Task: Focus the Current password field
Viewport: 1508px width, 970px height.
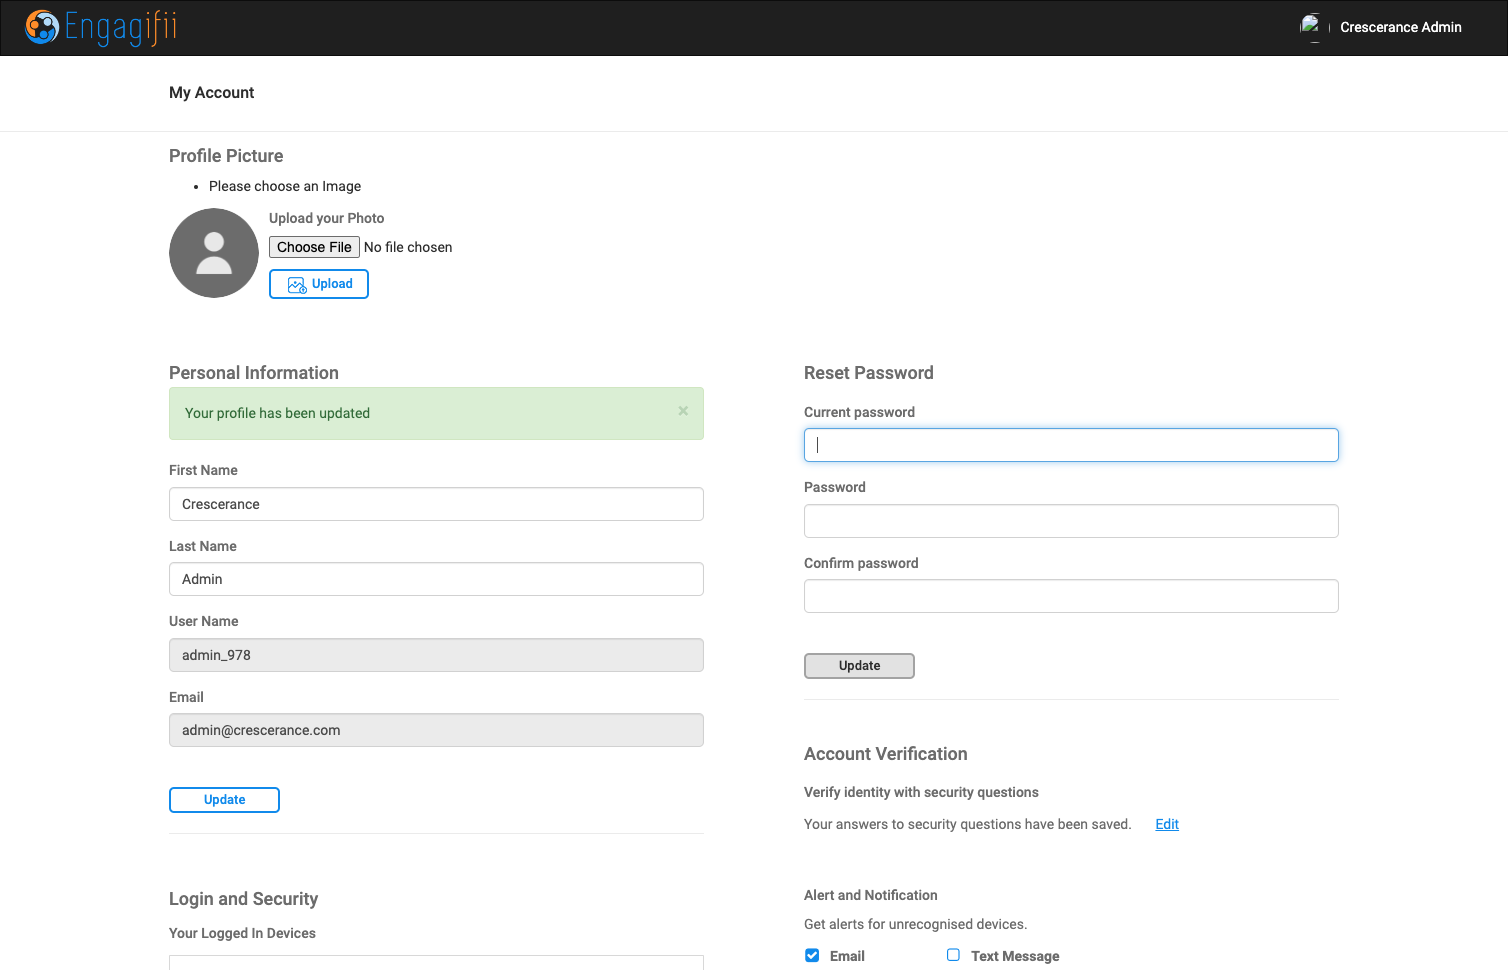Action: [1071, 445]
